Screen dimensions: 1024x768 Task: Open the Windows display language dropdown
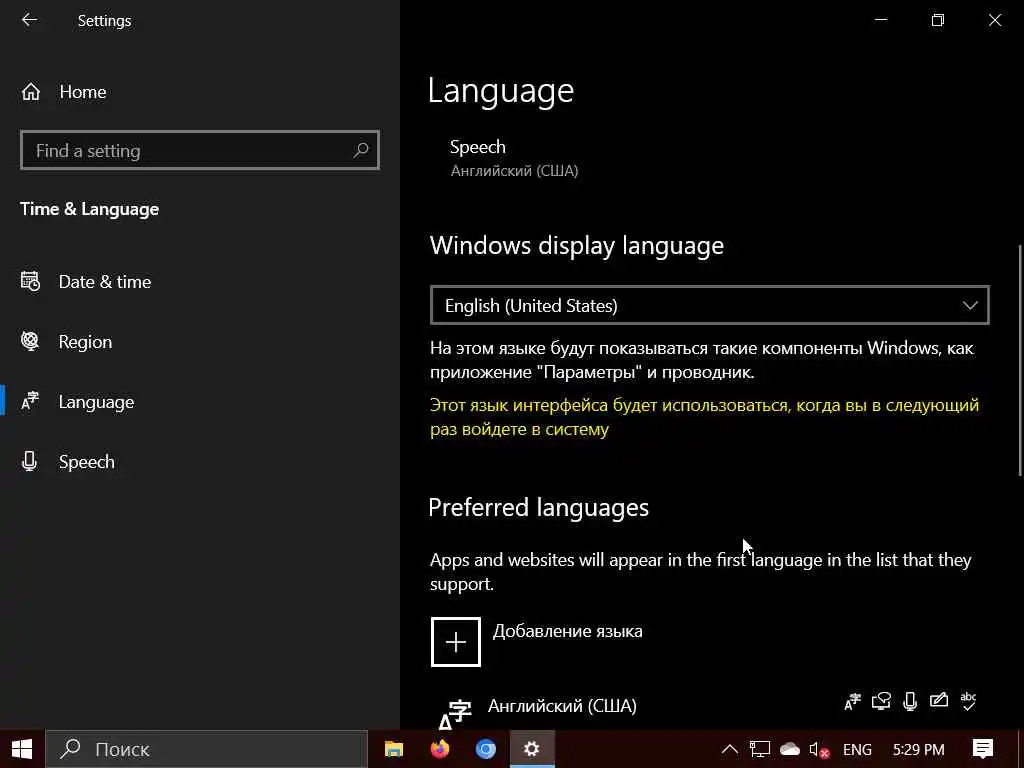pos(710,305)
